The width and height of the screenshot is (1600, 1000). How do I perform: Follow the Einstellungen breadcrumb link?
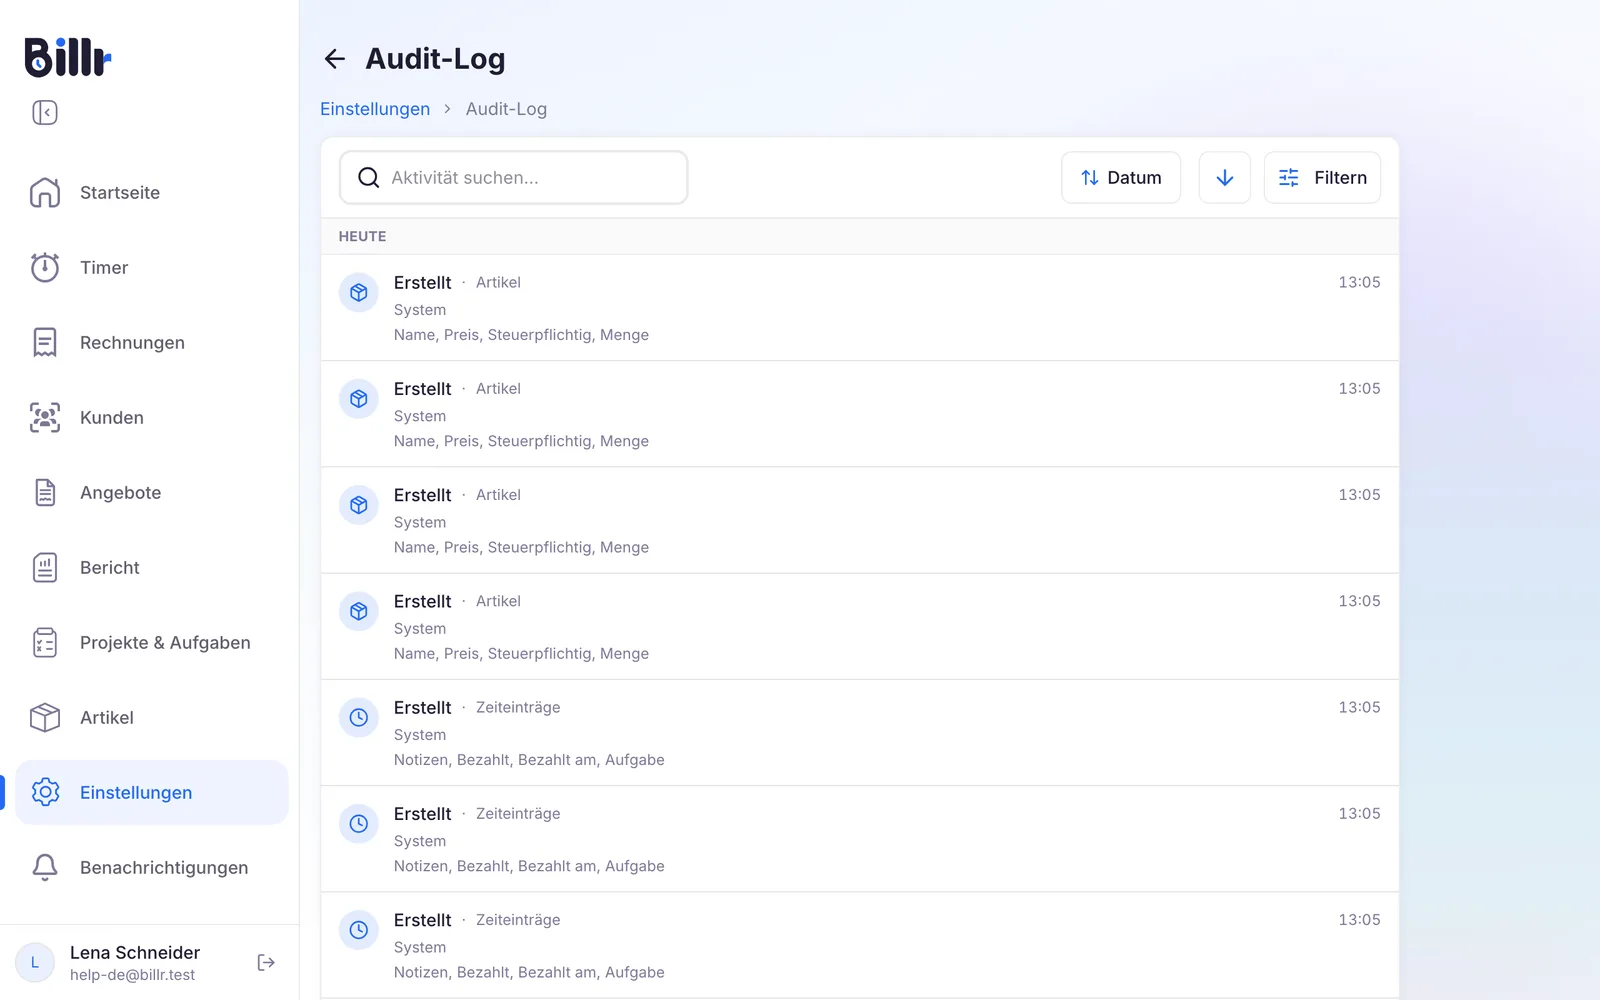(375, 109)
